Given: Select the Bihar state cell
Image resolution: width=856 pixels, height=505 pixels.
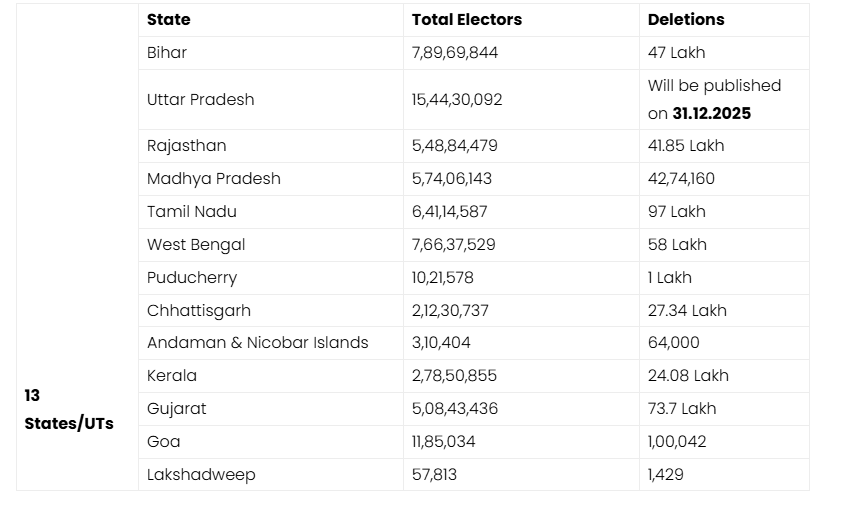Looking at the screenshot, I should pyautogui.click(x=167, y=52).
